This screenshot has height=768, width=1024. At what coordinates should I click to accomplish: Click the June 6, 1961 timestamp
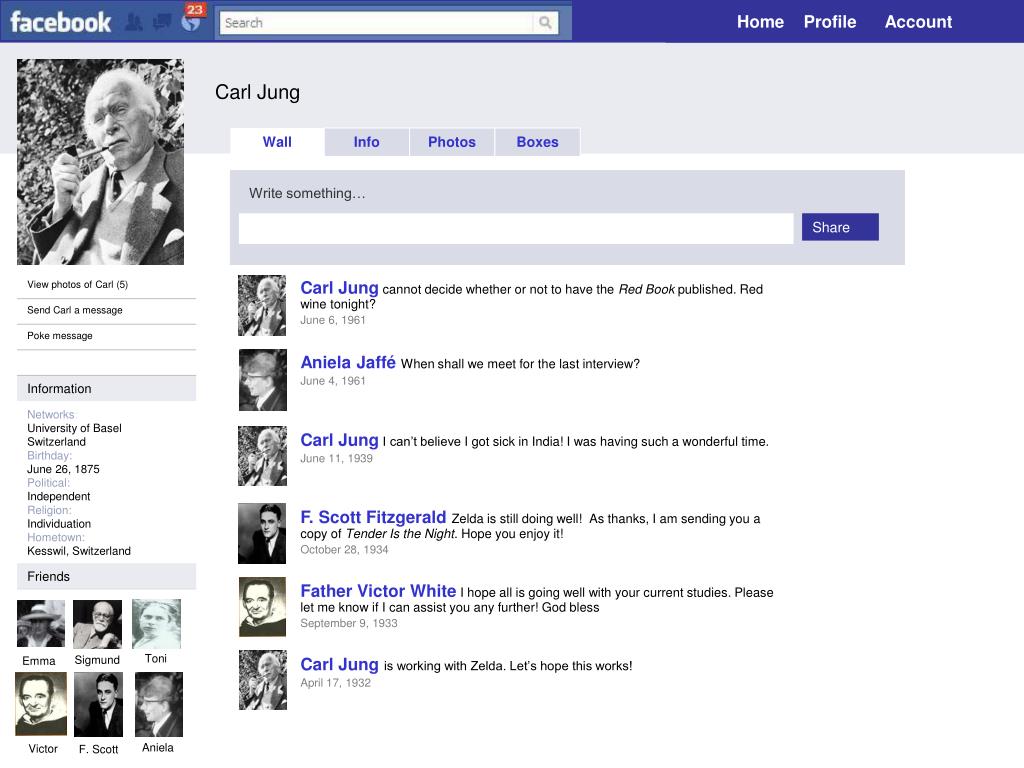tap(333, 320)
